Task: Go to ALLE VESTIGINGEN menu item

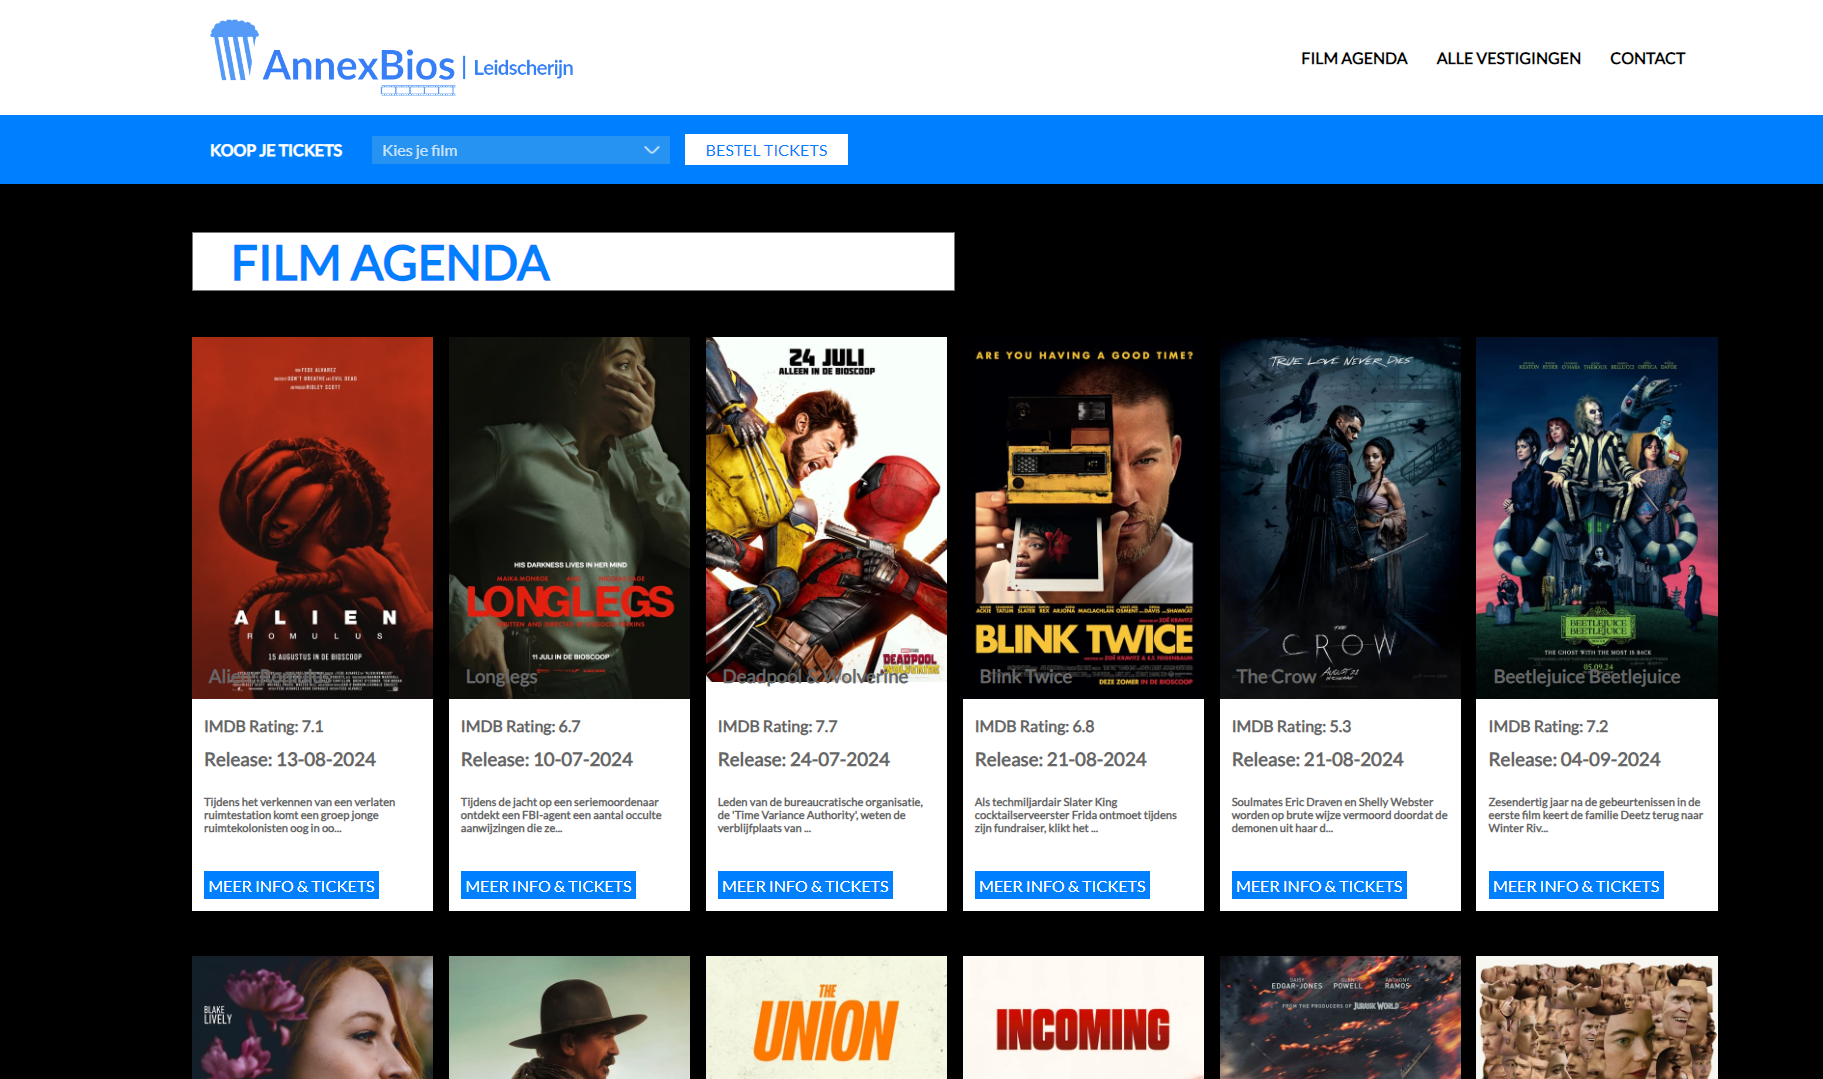Action: 1508,58
